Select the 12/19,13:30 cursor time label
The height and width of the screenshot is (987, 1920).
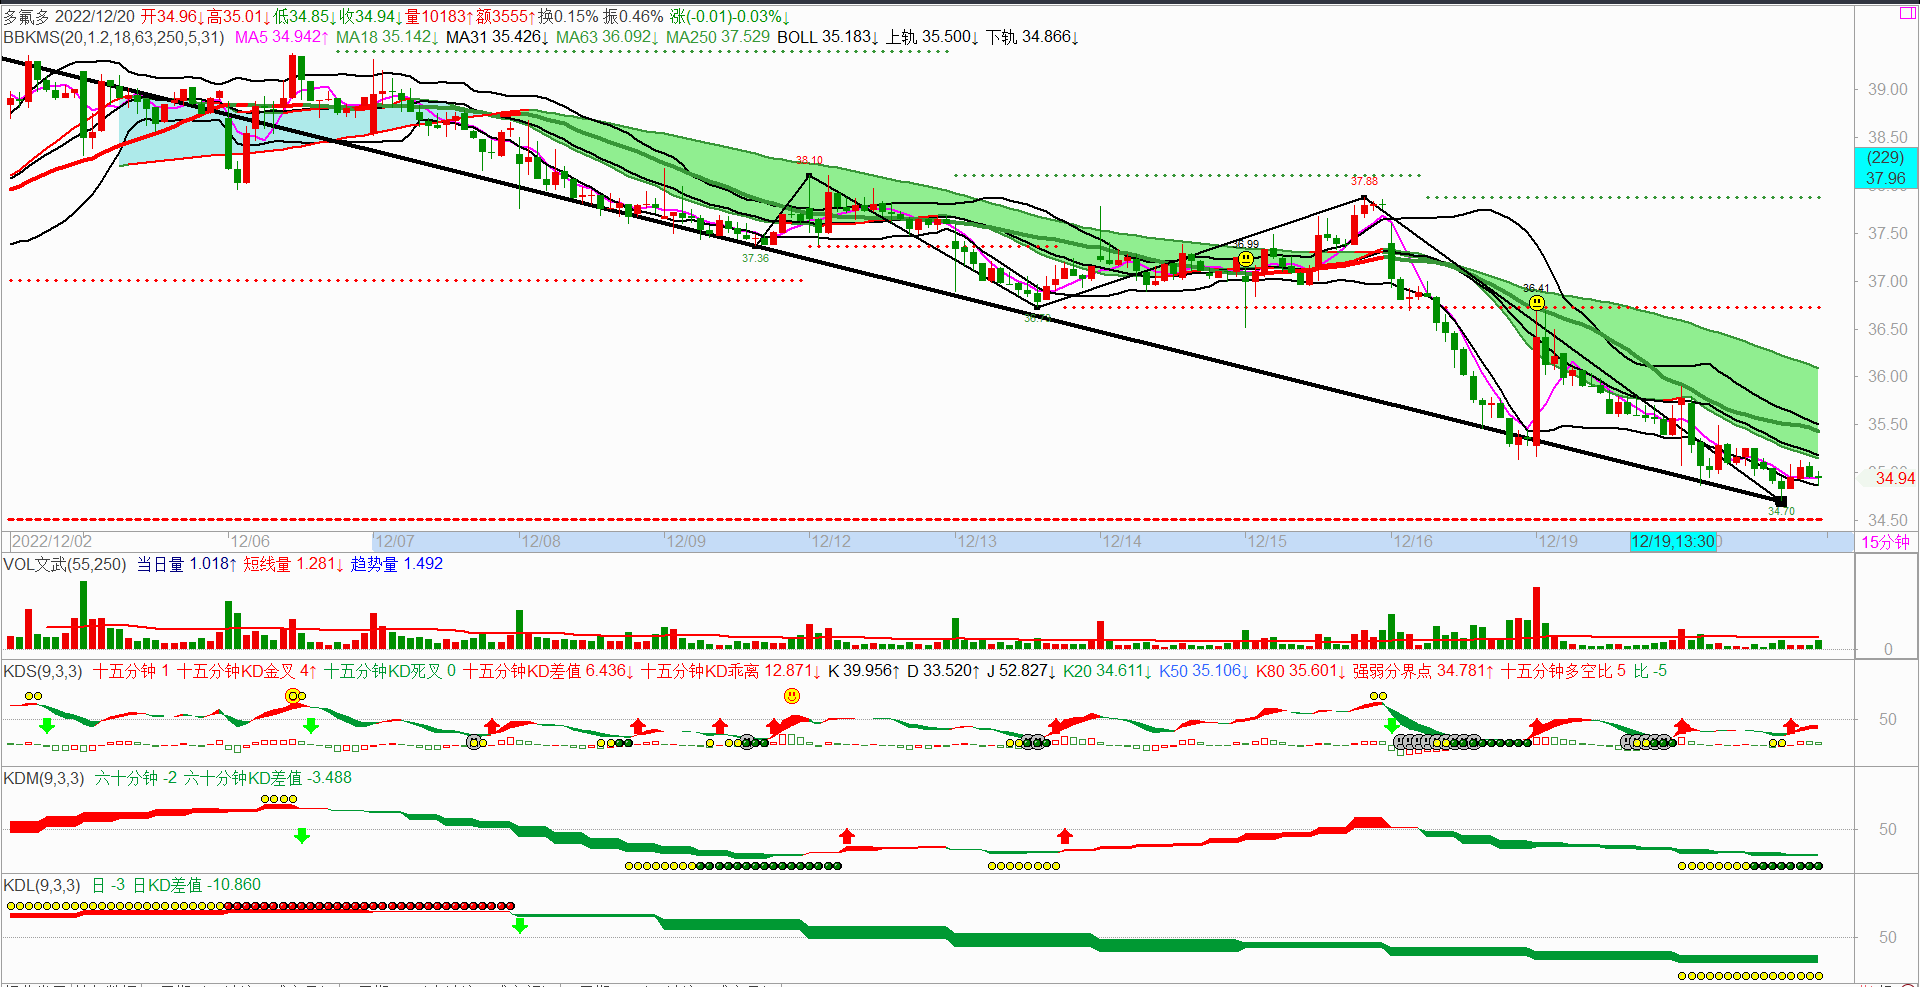point(1672,542)
